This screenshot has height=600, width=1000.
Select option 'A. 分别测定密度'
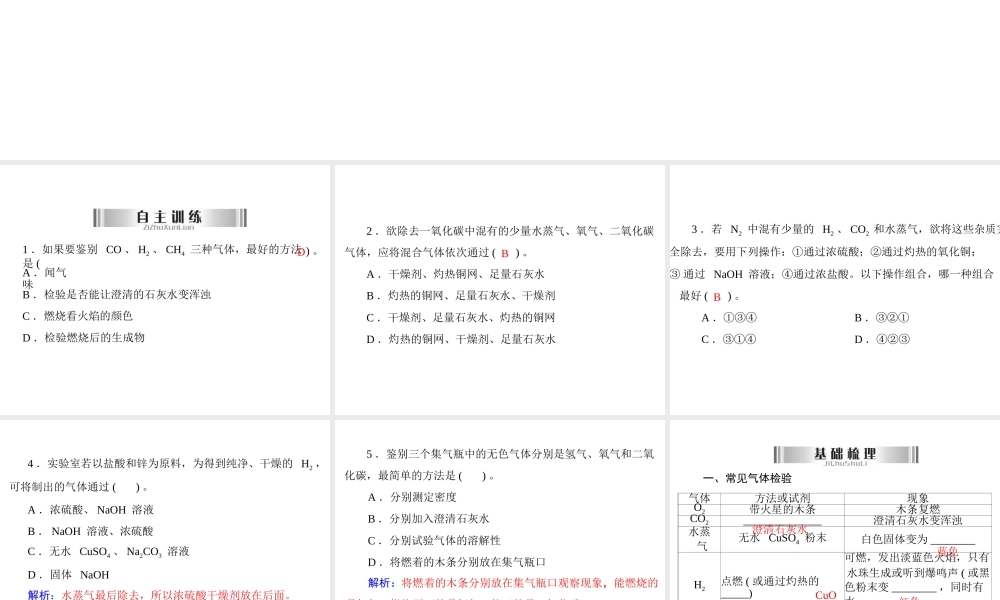point(412,497)
